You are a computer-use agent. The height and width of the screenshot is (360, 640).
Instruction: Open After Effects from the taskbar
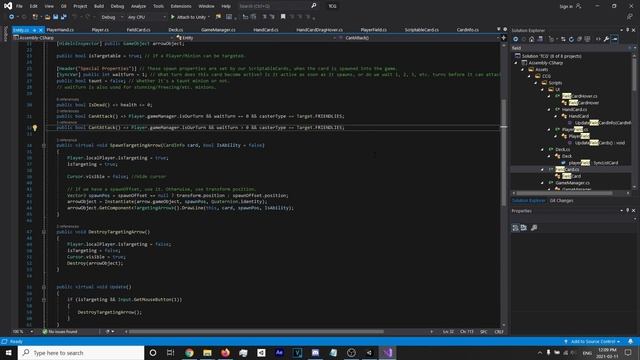[279, 353]
